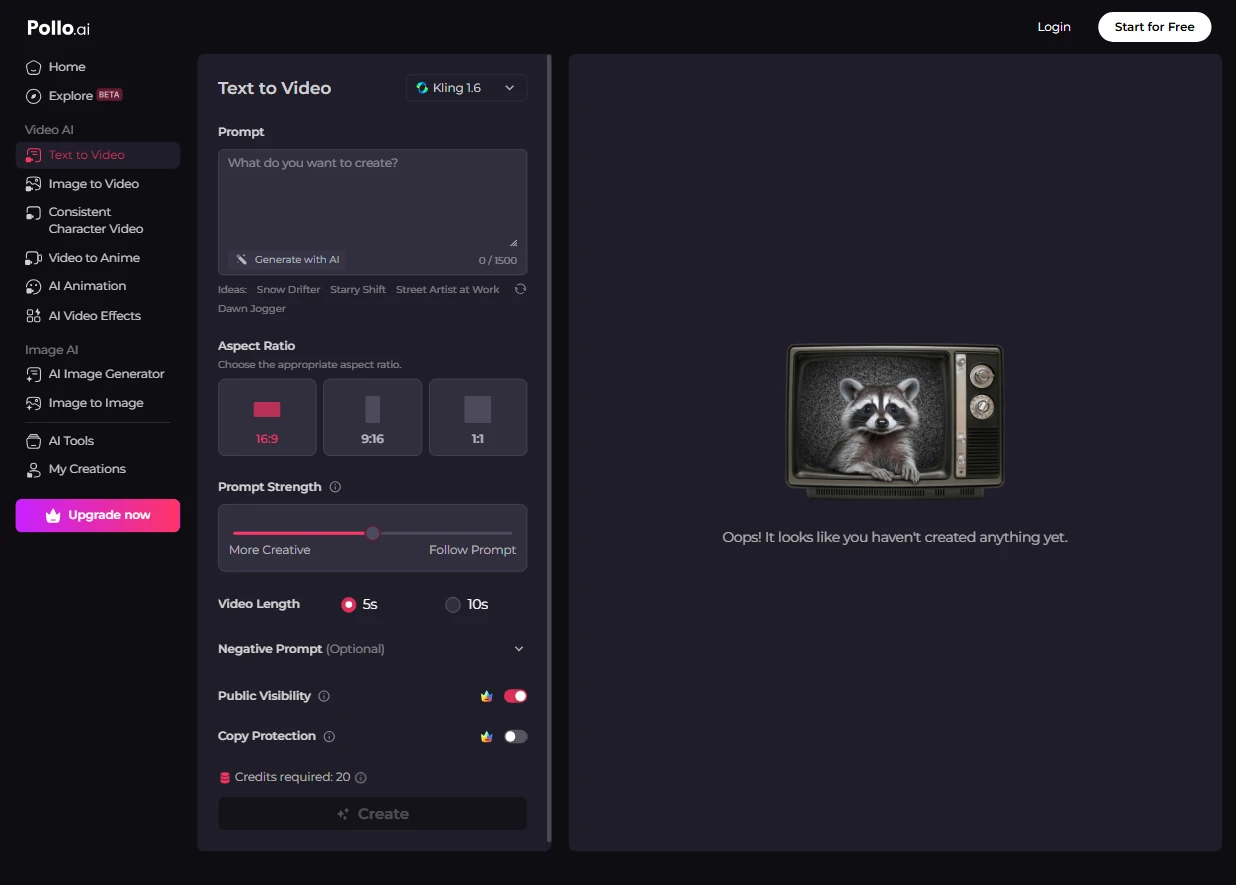The height and width of the screenshot is (885, 1236).
Task: Choose the 16:9 aspect ratio
Action: (267, 417)
